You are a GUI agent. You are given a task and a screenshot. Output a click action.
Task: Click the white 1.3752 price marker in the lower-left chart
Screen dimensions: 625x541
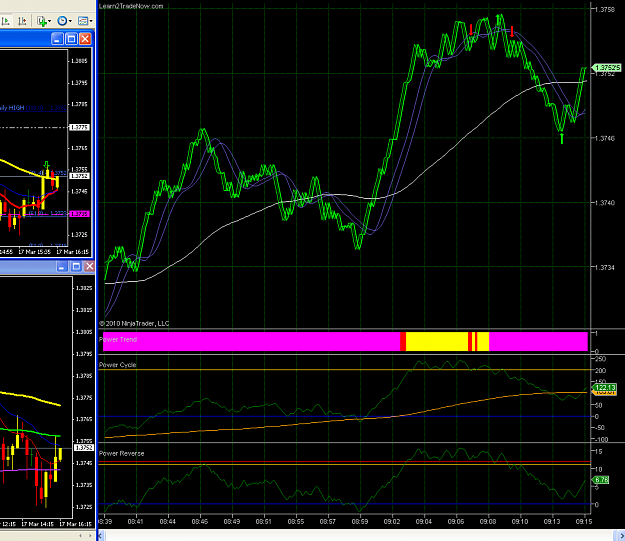coord(84,448)
